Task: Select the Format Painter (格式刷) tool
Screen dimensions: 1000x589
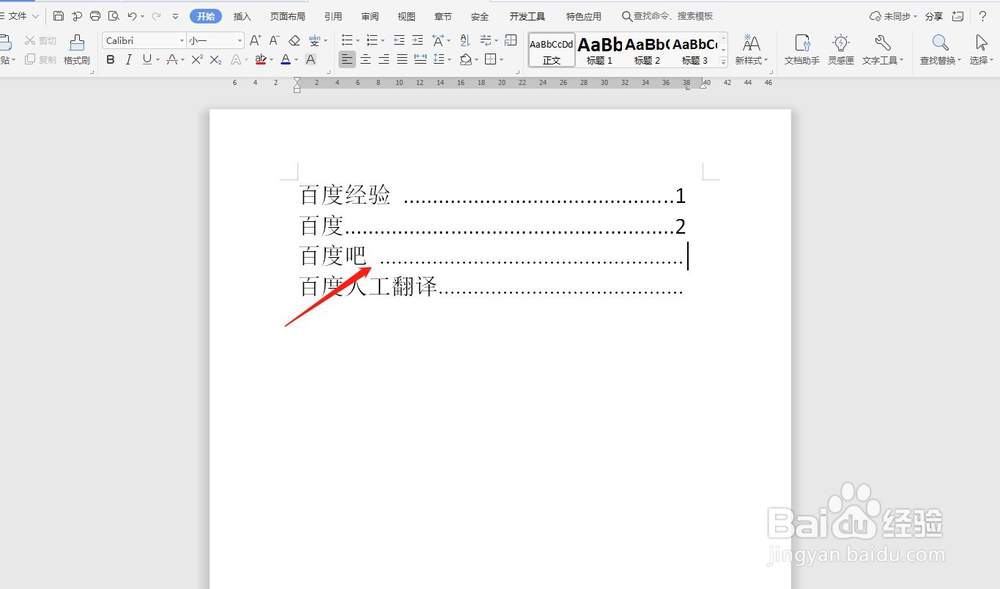Action: (77, 50)
